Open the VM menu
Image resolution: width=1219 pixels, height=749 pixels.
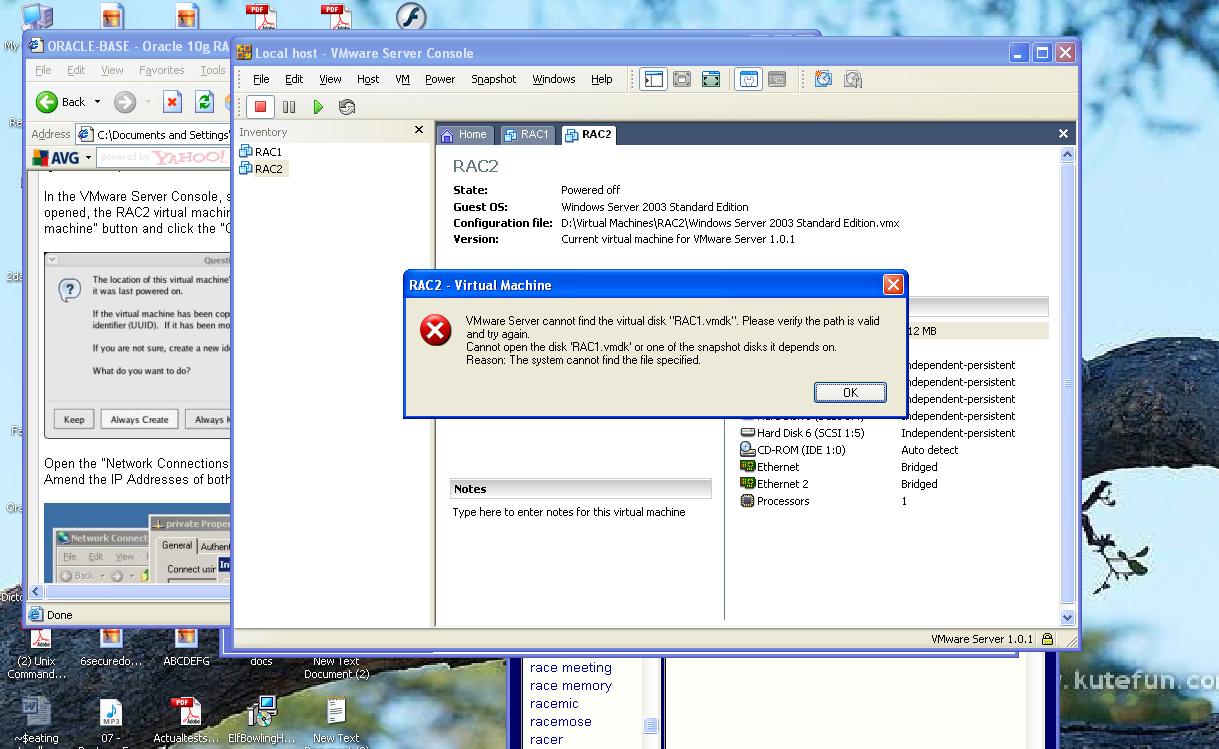click(402, 79)
